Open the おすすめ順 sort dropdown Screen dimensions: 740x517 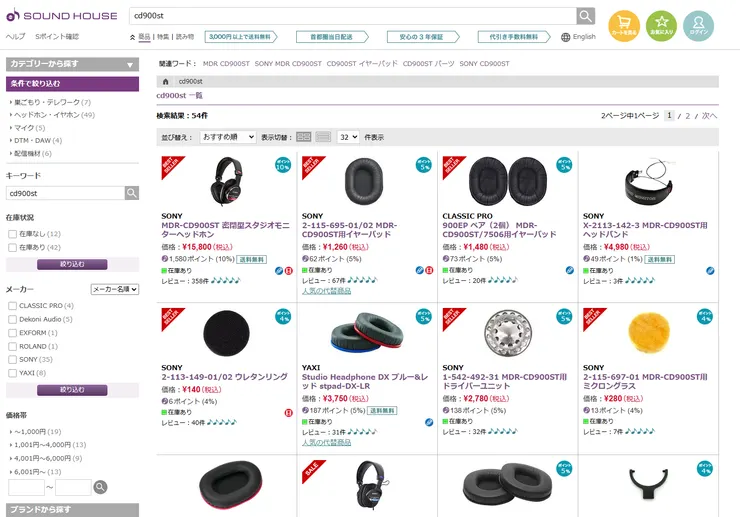(227, 136)
